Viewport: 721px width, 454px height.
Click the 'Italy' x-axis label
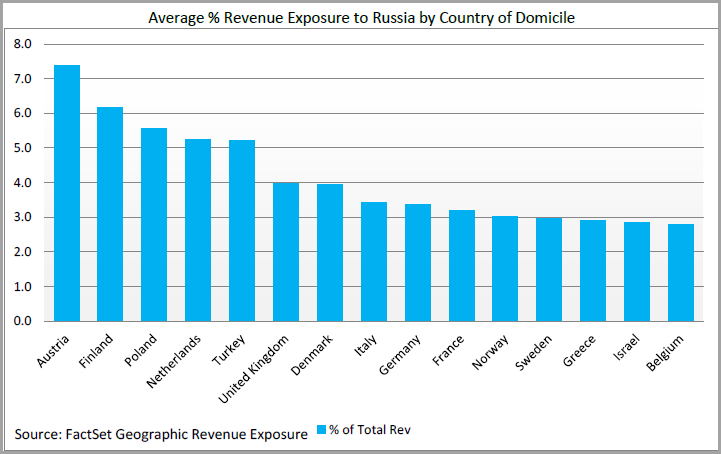[x=366, y=345]
